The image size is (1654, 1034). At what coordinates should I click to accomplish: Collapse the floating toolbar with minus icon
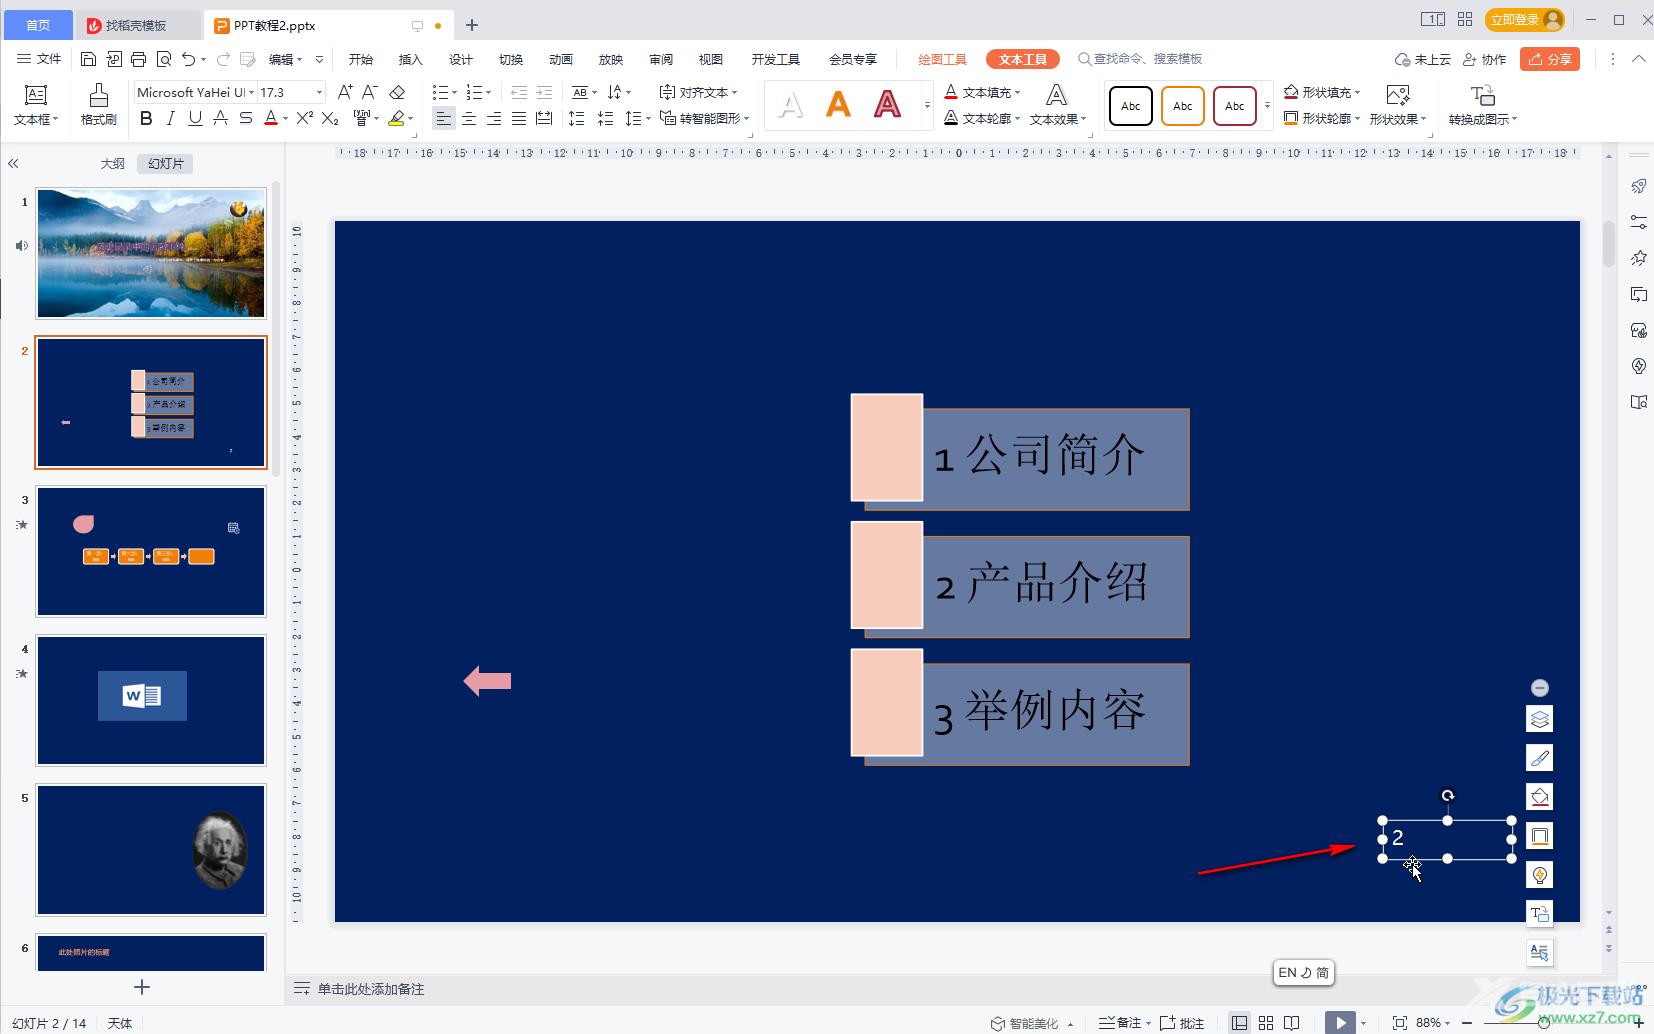(1540, 688)
